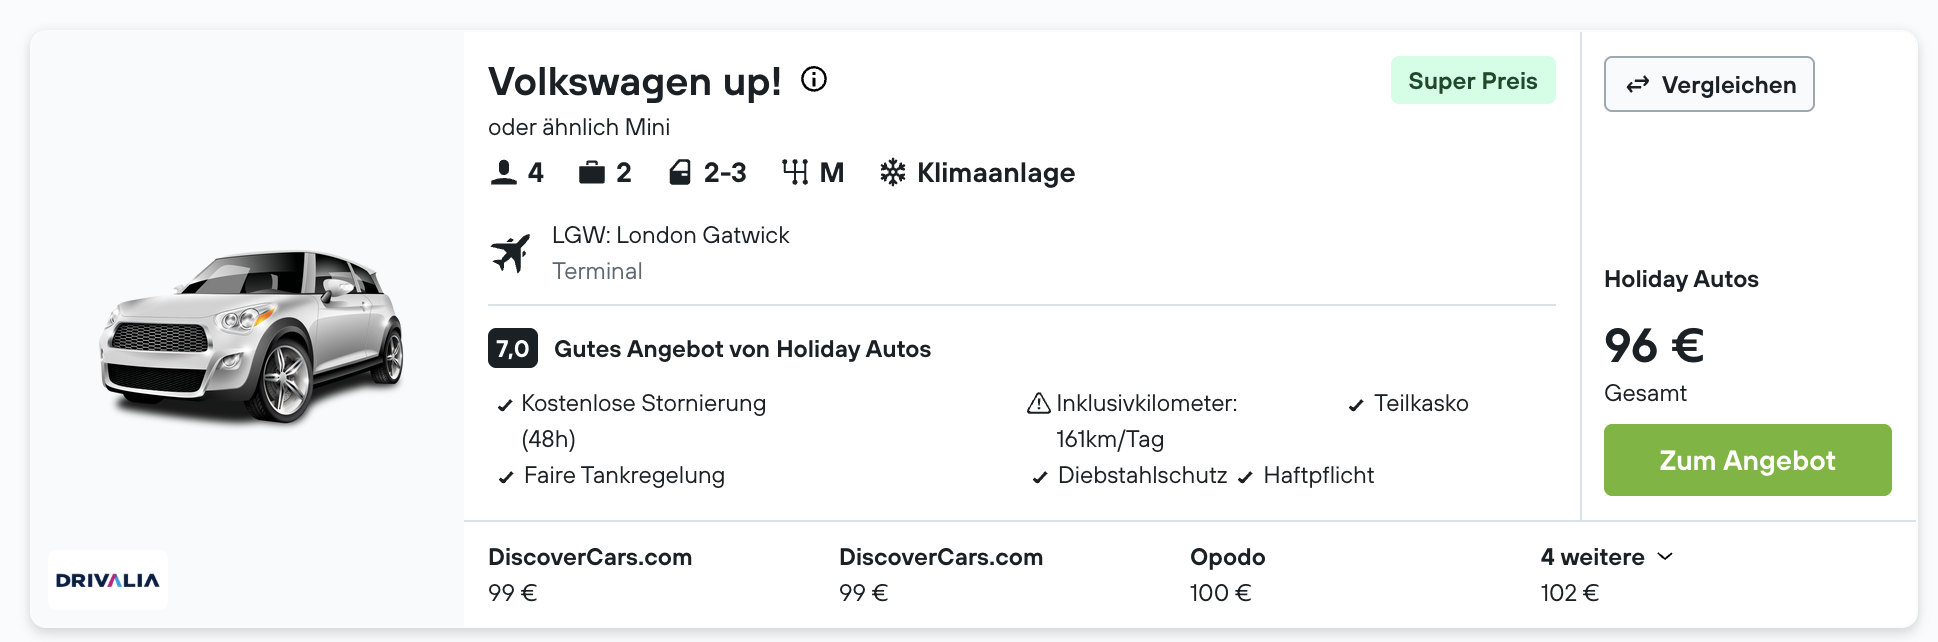Open first DiscoverCars.com offer for 99 €
The image size is (1938, 642).
tap(590, 574)
